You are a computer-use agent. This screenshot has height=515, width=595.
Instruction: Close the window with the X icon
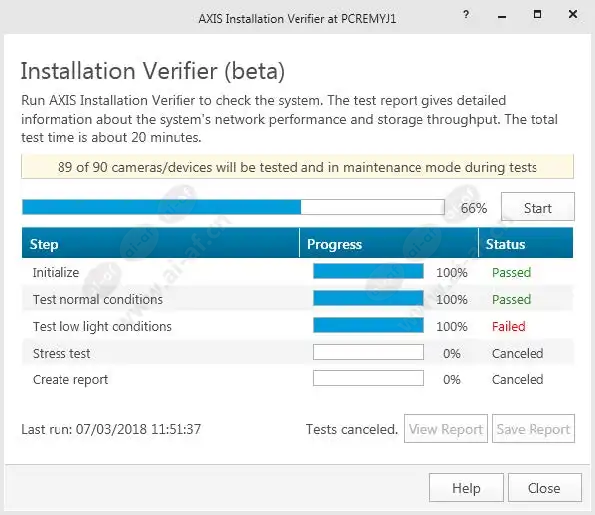coord(573,14)
